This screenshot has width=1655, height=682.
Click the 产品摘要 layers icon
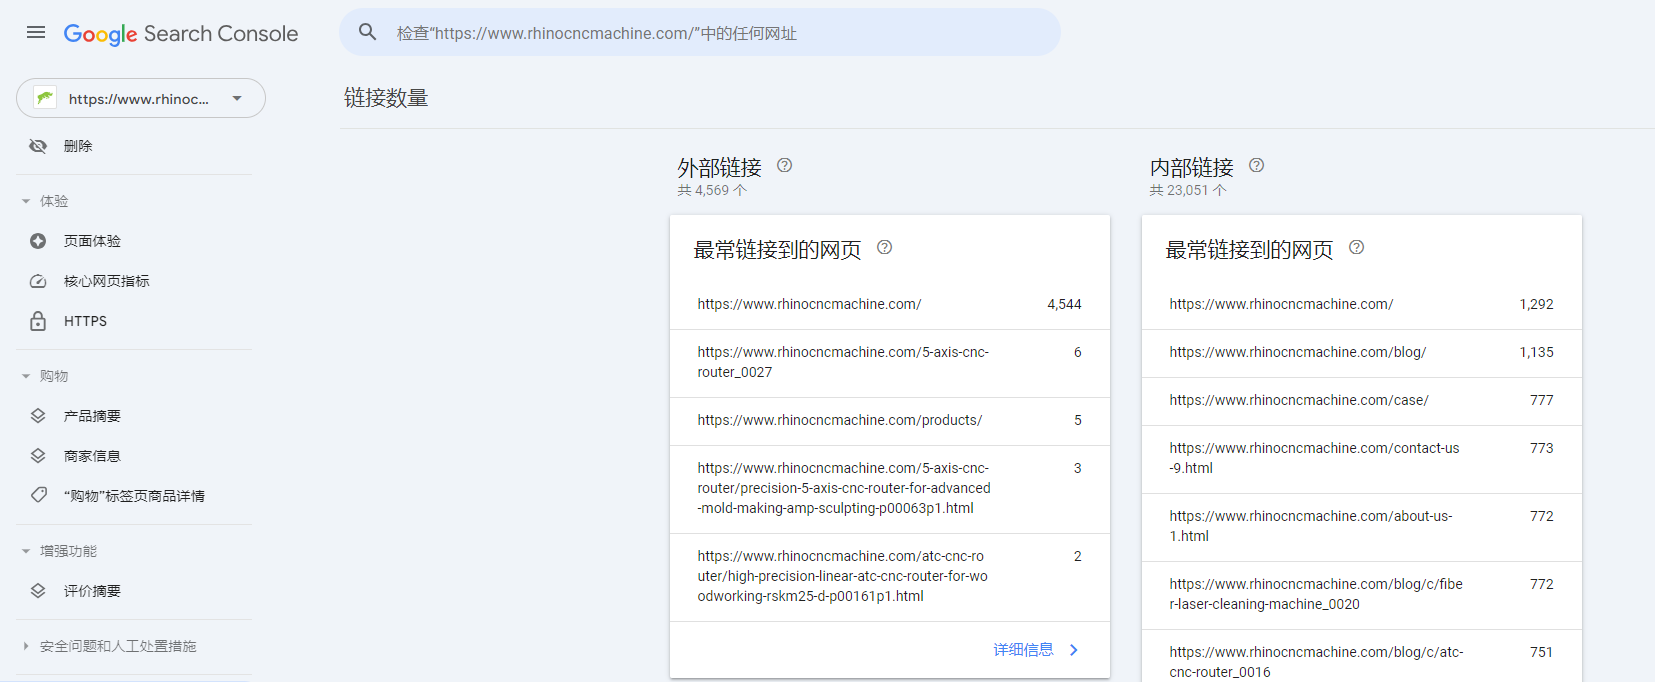pyautogui.click(x=38, y=416)
